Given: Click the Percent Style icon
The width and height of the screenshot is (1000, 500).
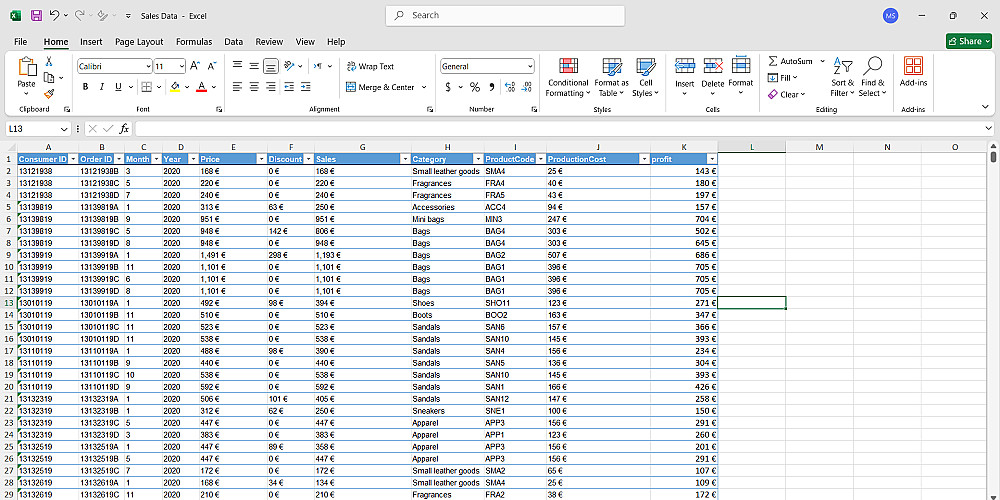Looking at the screenshot, I should click(x=475, y=87).
